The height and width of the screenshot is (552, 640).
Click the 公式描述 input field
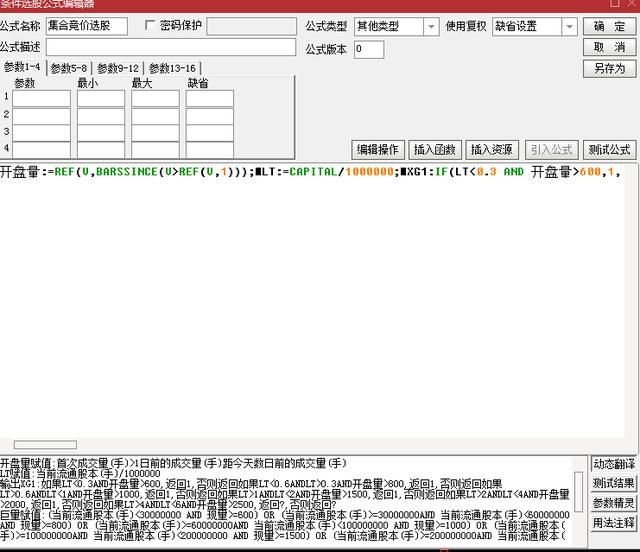(171, 47)
